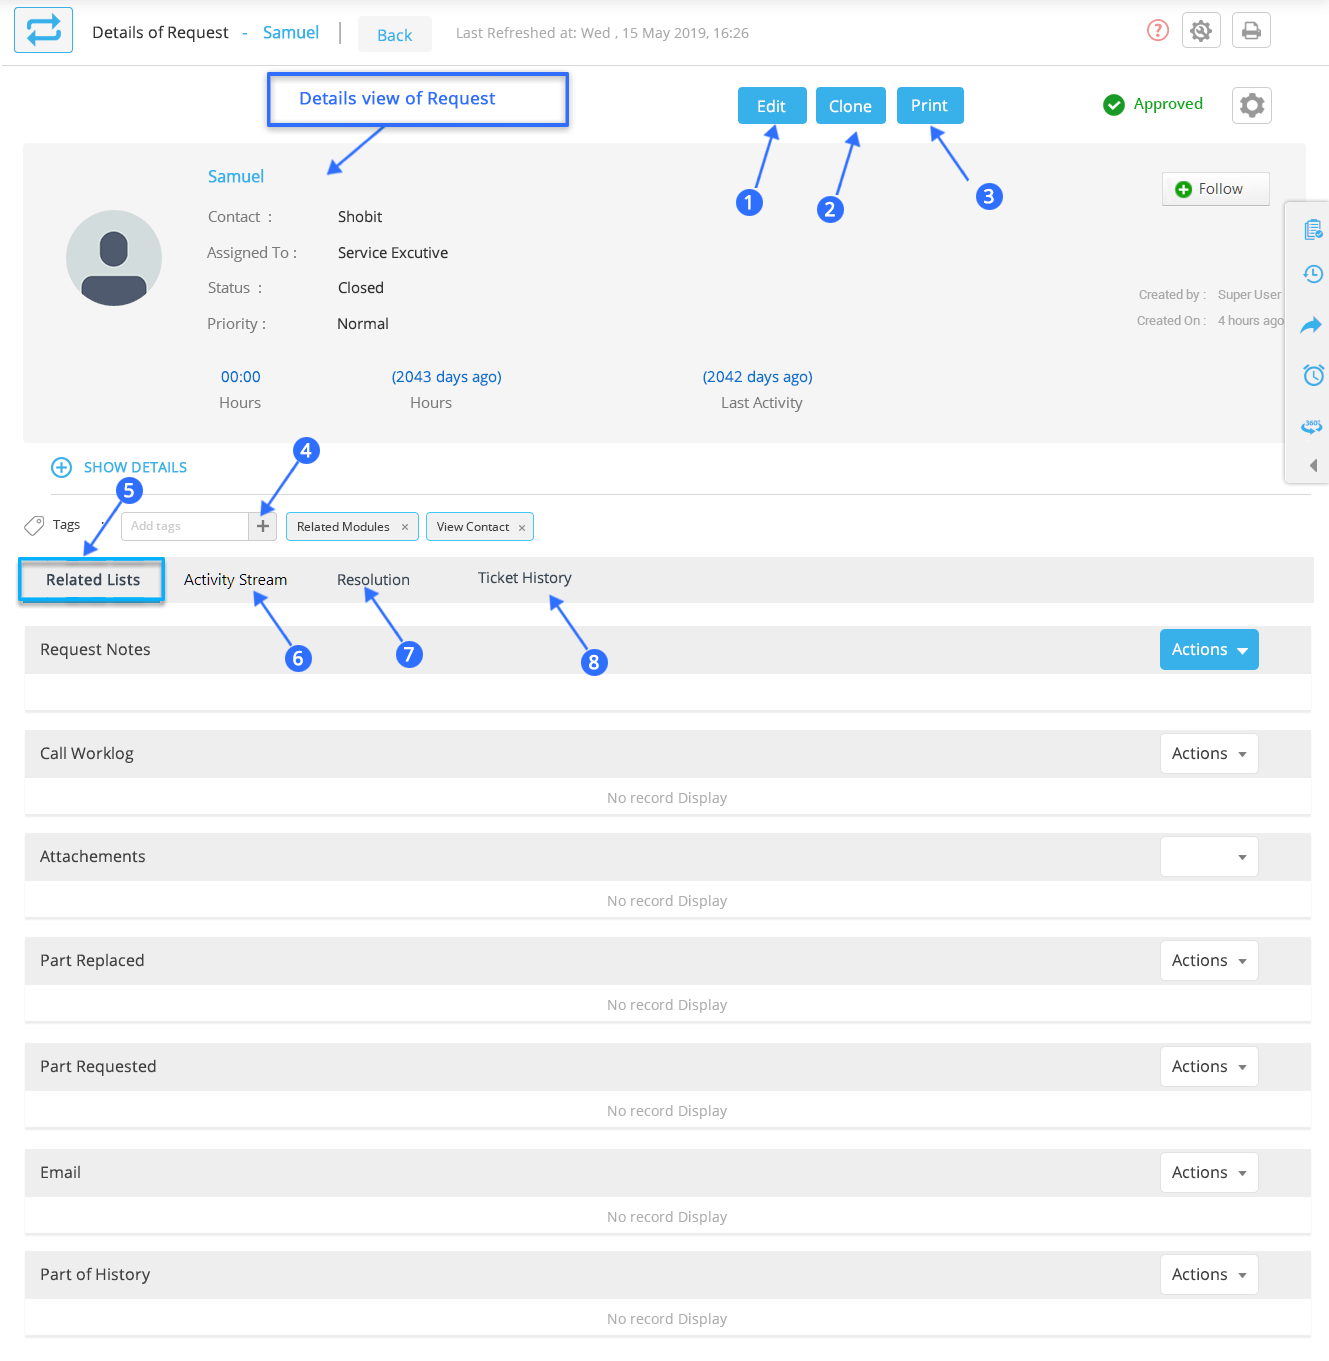The width and height of the screenshot is (1329, 1361).
Task: Share the request using the forward arrow icon
Action: [1312, 325]
